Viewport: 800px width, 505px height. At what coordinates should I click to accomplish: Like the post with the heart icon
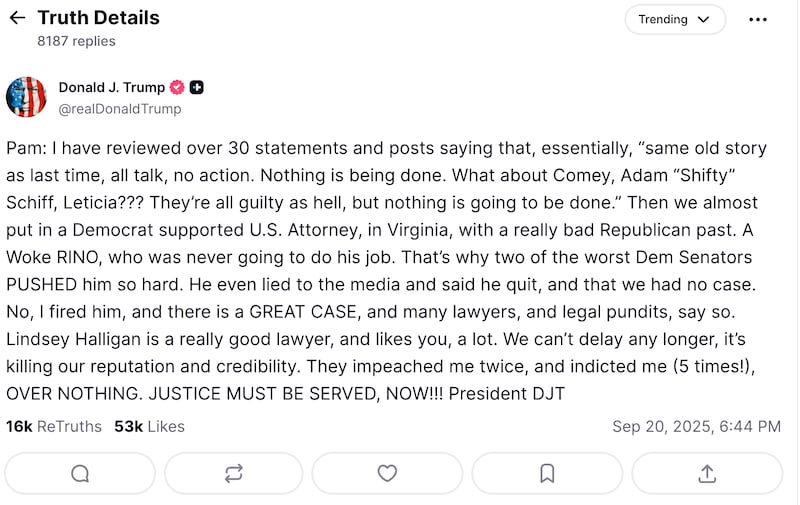[x=387, y=473]
